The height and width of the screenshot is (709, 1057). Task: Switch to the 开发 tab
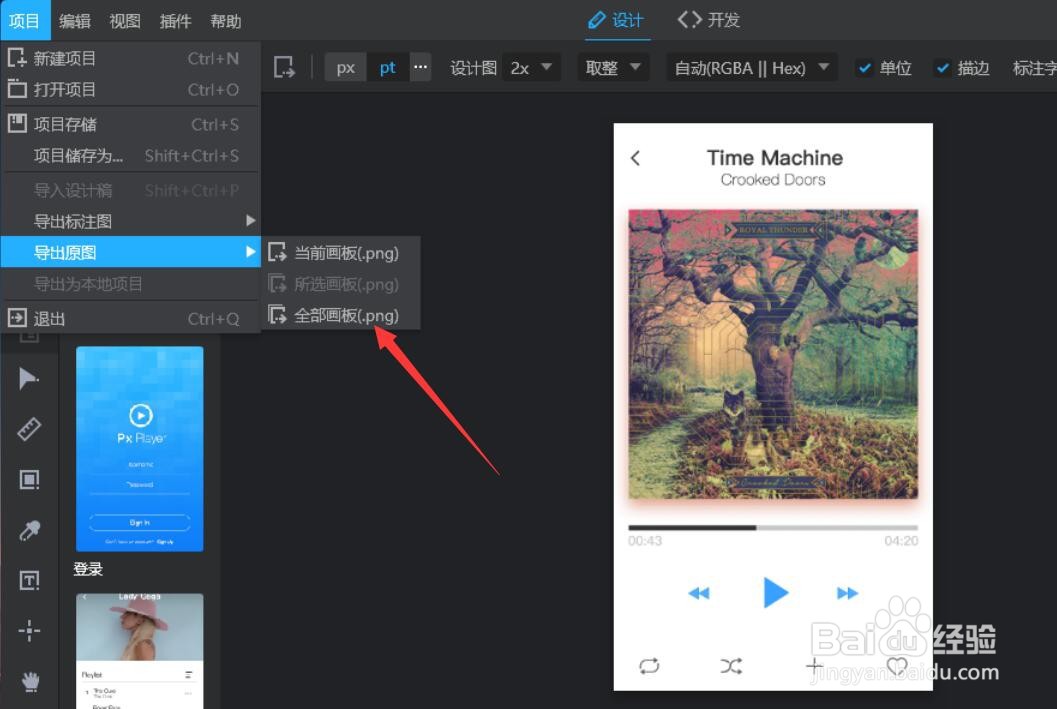pos(708,20)
